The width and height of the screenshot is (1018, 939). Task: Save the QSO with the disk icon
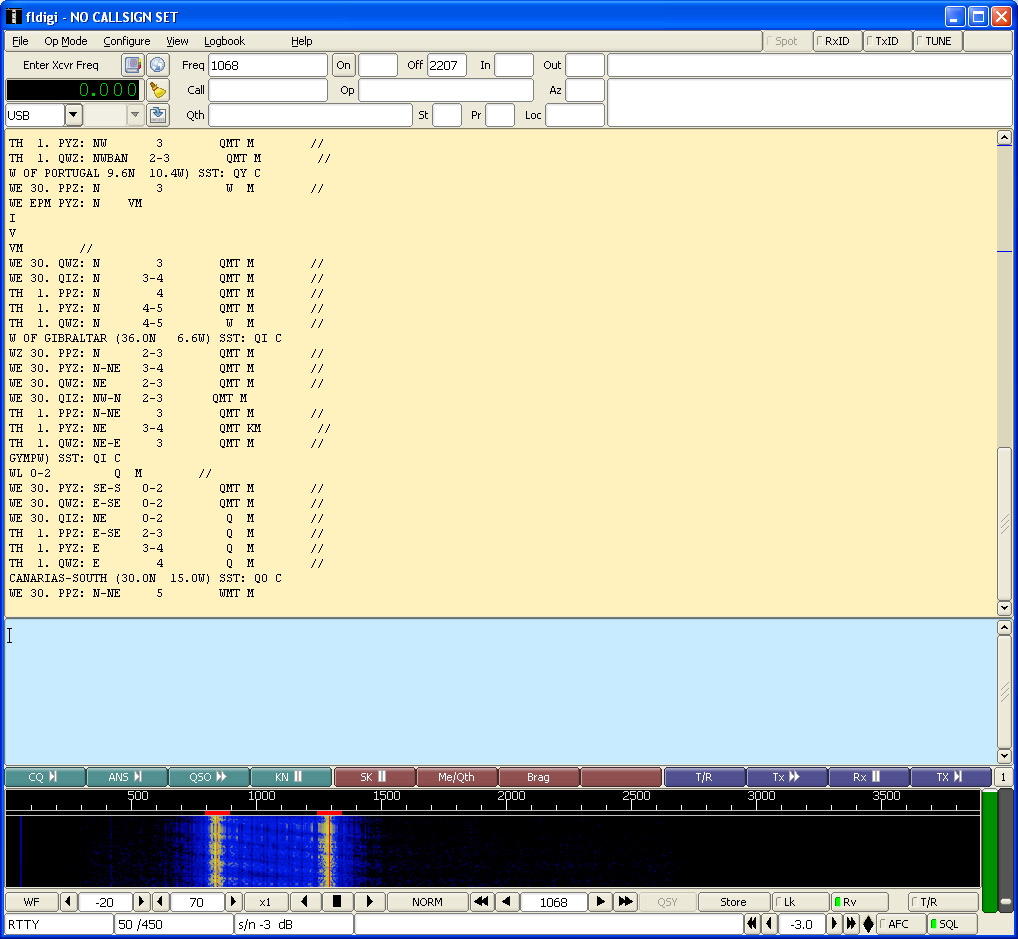(x=157, y=115)
